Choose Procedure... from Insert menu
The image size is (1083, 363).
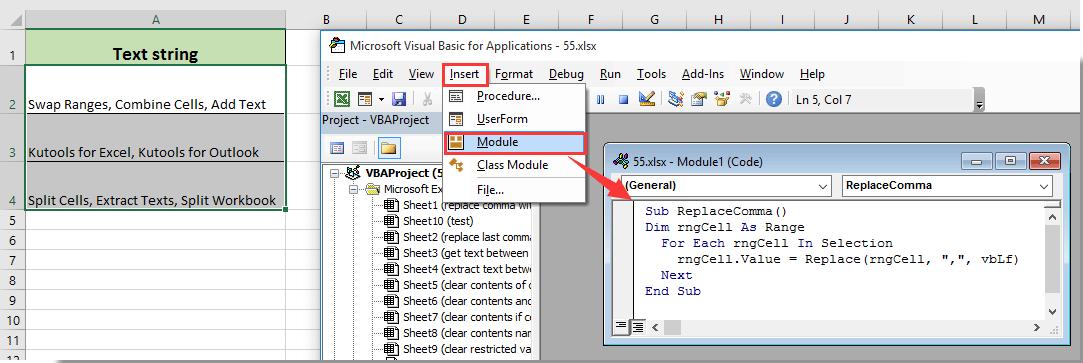pos(515,96)
